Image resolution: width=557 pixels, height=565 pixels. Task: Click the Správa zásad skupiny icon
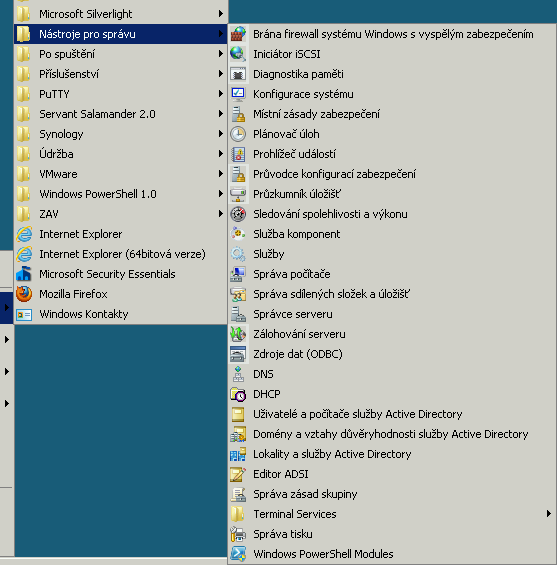pos(238,494)
